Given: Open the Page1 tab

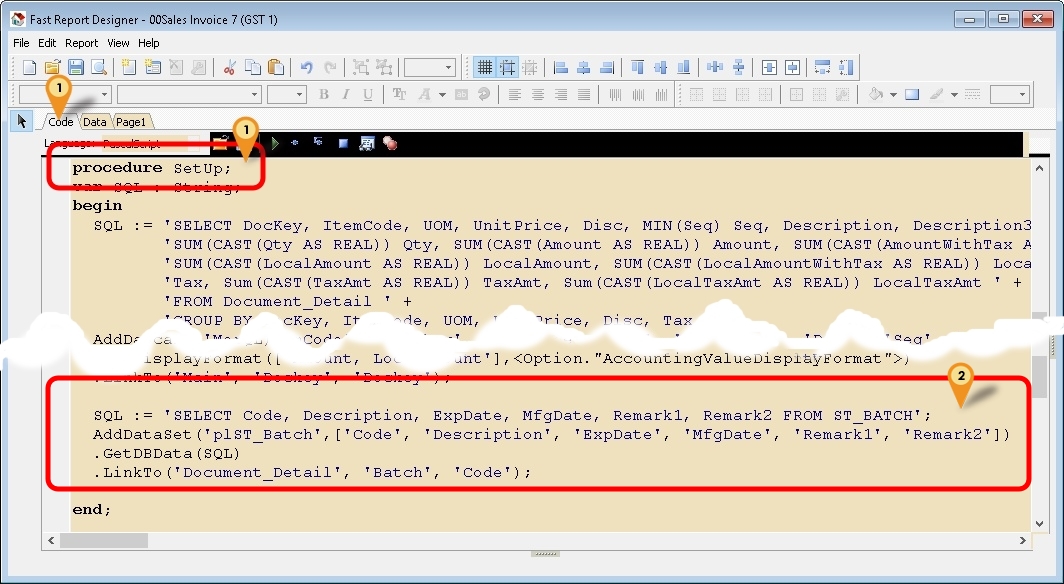Looking at the screenshot, I should coord(130,122).
